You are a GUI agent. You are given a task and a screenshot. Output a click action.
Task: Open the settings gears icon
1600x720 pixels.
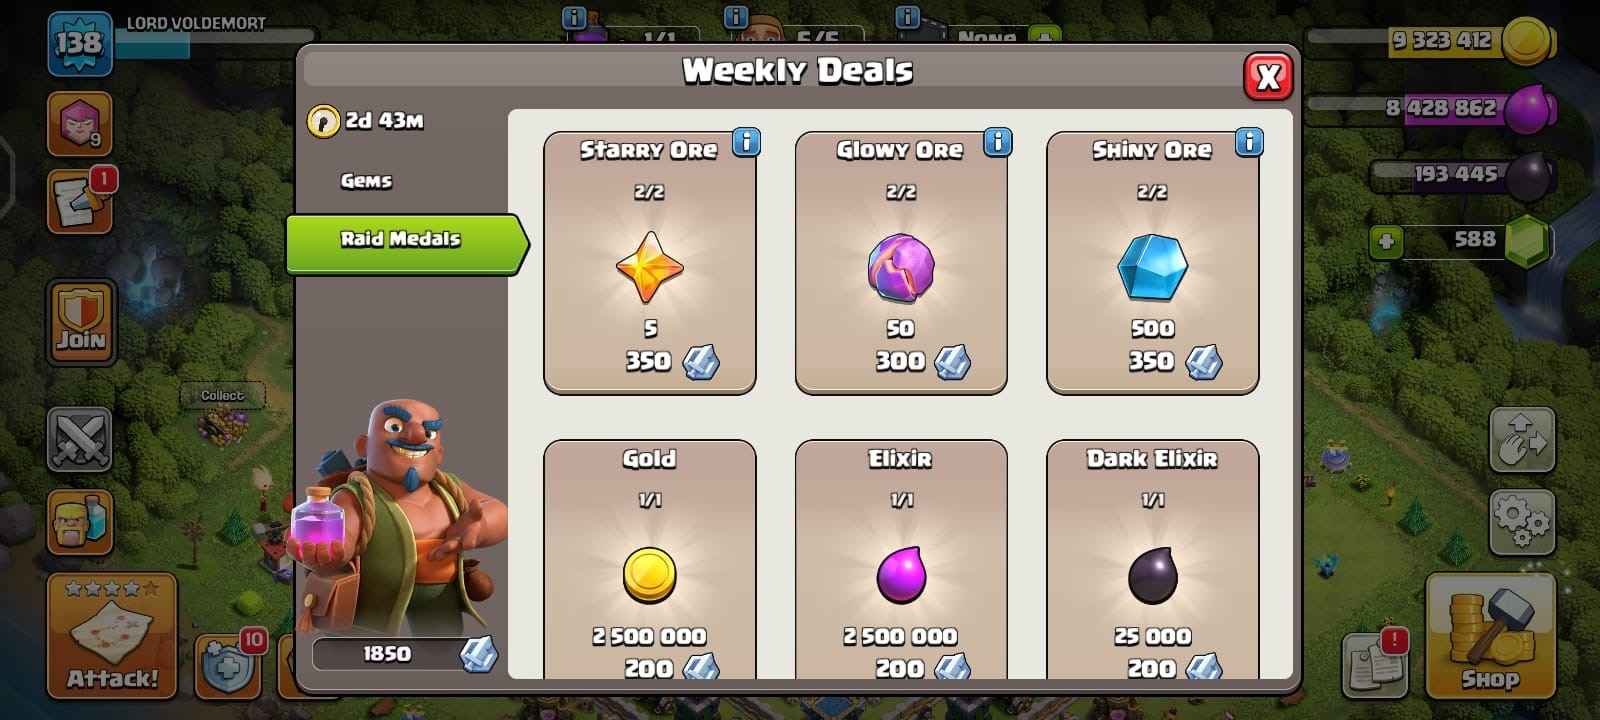[1522, 522]
